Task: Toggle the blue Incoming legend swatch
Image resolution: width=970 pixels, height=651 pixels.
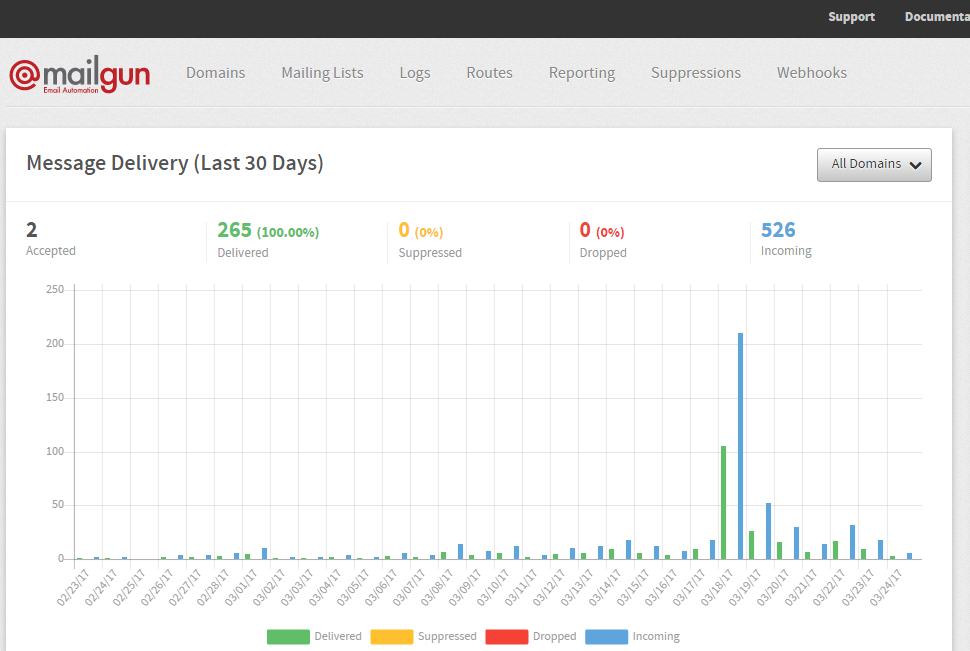Action: click(x=606, y=636)
